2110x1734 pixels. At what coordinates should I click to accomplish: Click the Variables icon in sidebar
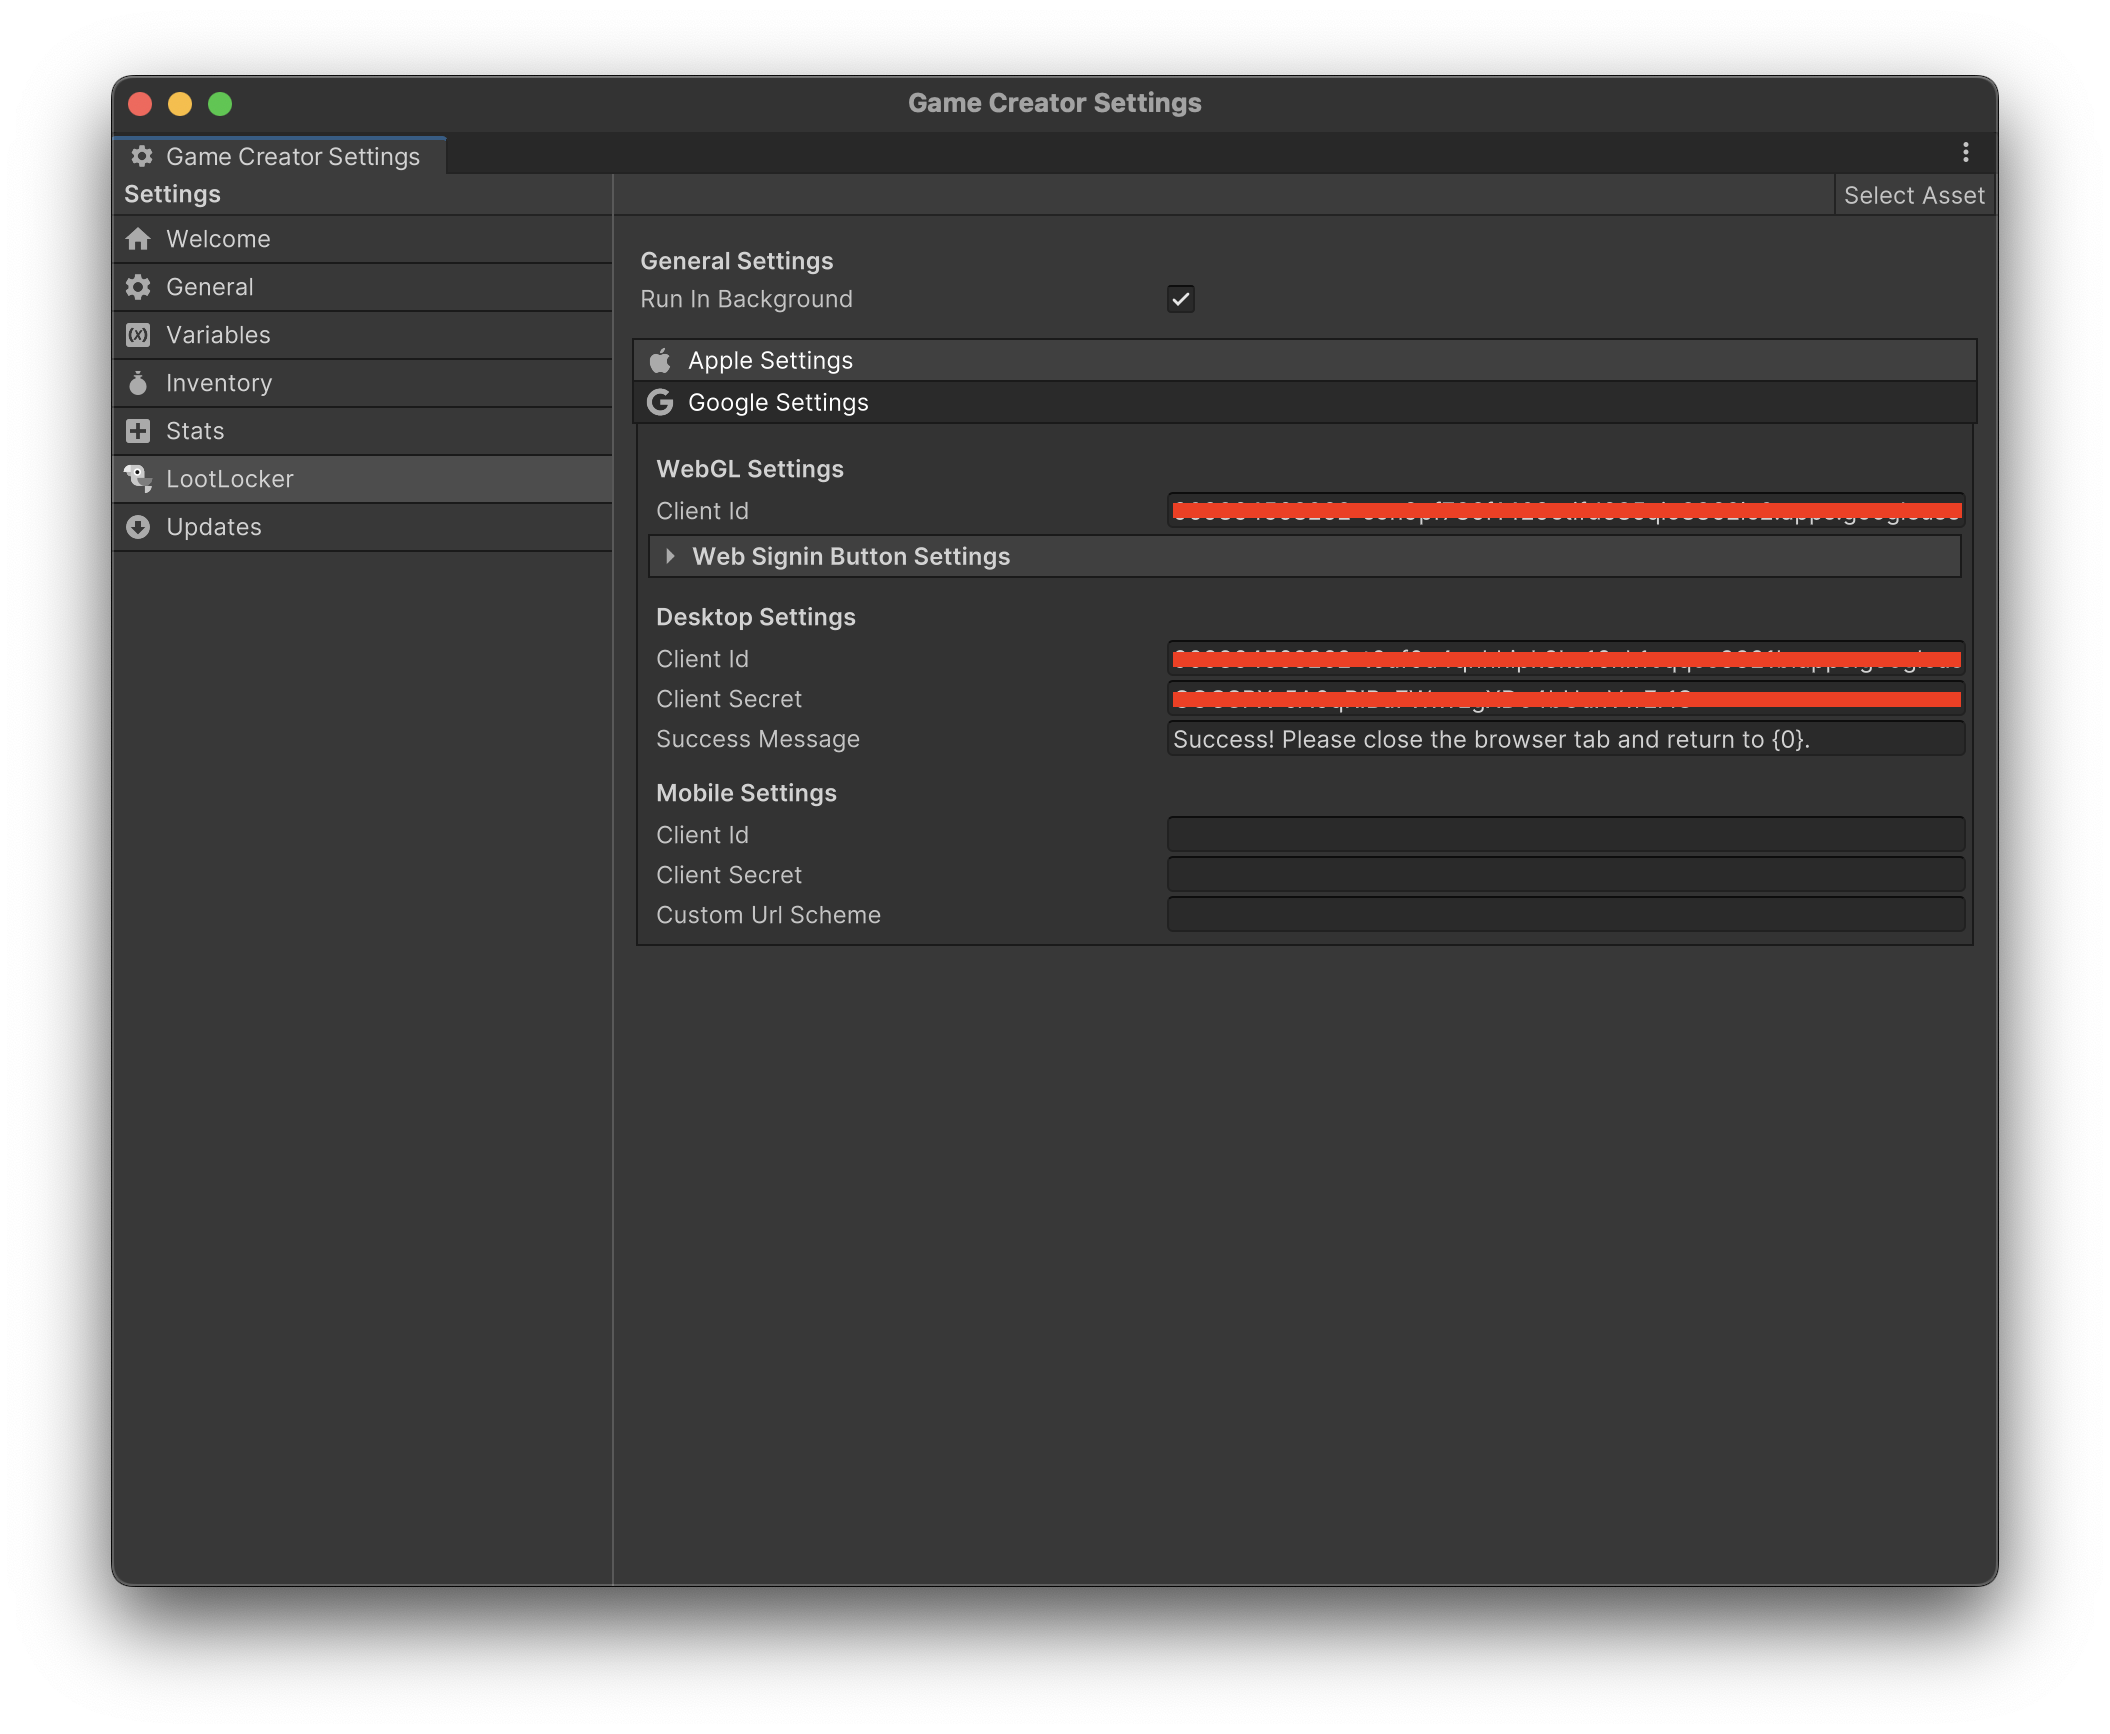coord(138,335)
